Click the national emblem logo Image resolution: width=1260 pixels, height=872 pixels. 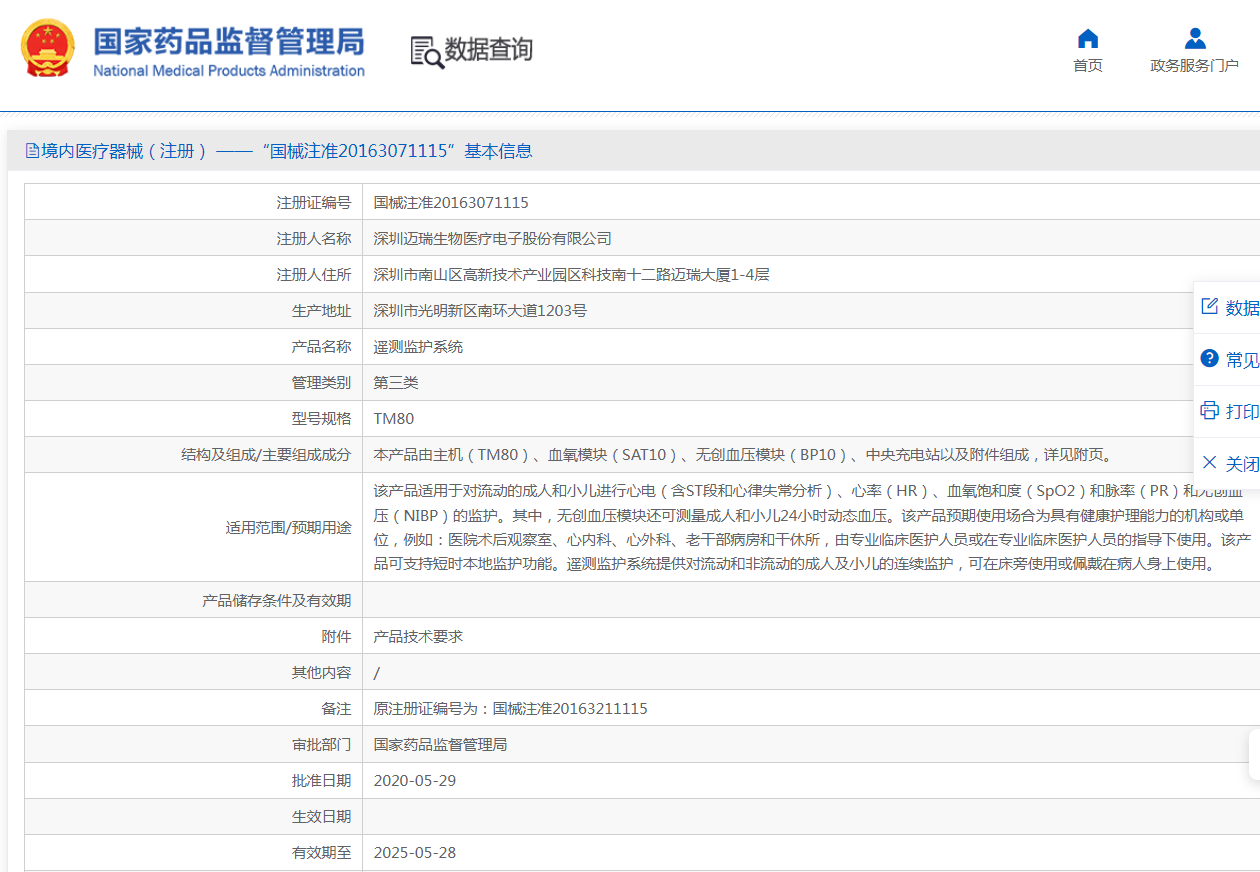[48, 49]
